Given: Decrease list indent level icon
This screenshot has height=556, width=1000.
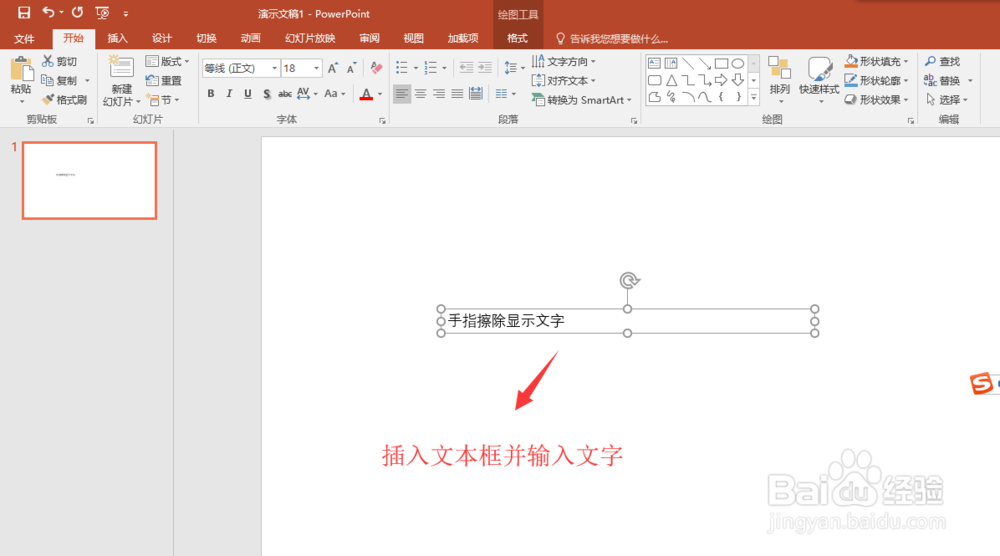Looking at the screenshot, I should (x=466, y=68).
